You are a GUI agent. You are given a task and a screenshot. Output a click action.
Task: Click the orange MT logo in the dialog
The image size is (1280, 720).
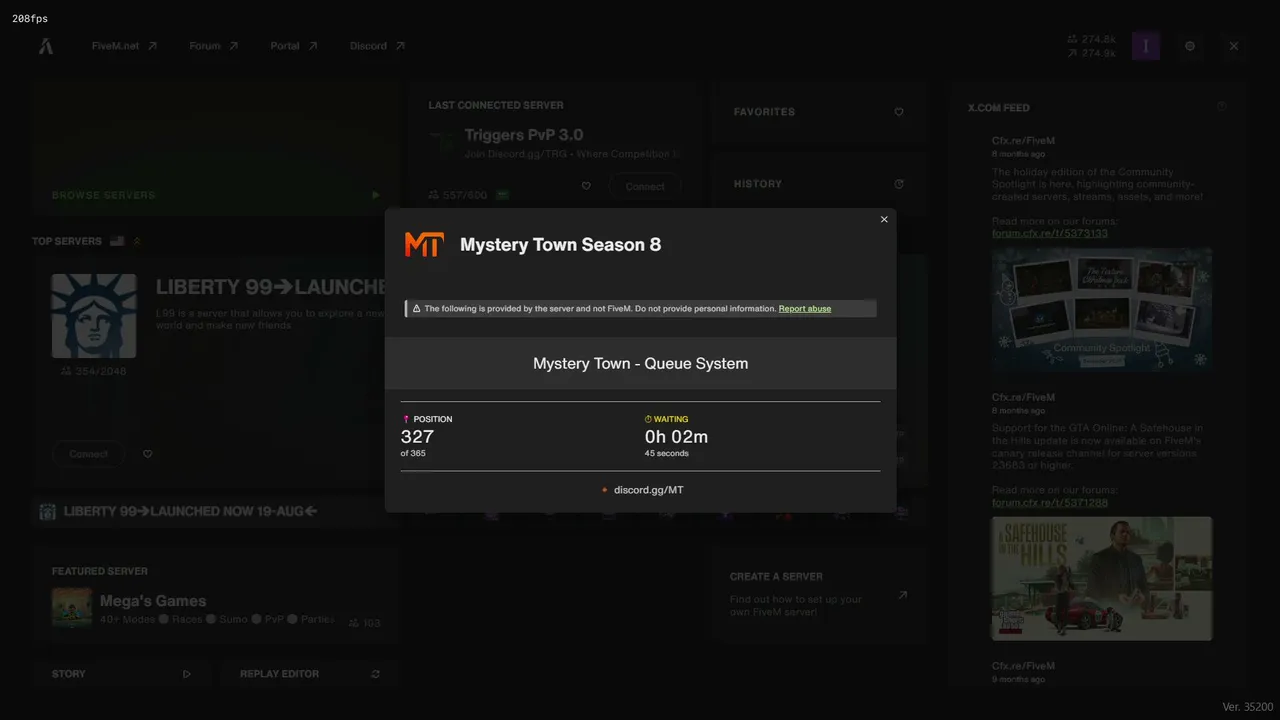(x=424, y=245)
